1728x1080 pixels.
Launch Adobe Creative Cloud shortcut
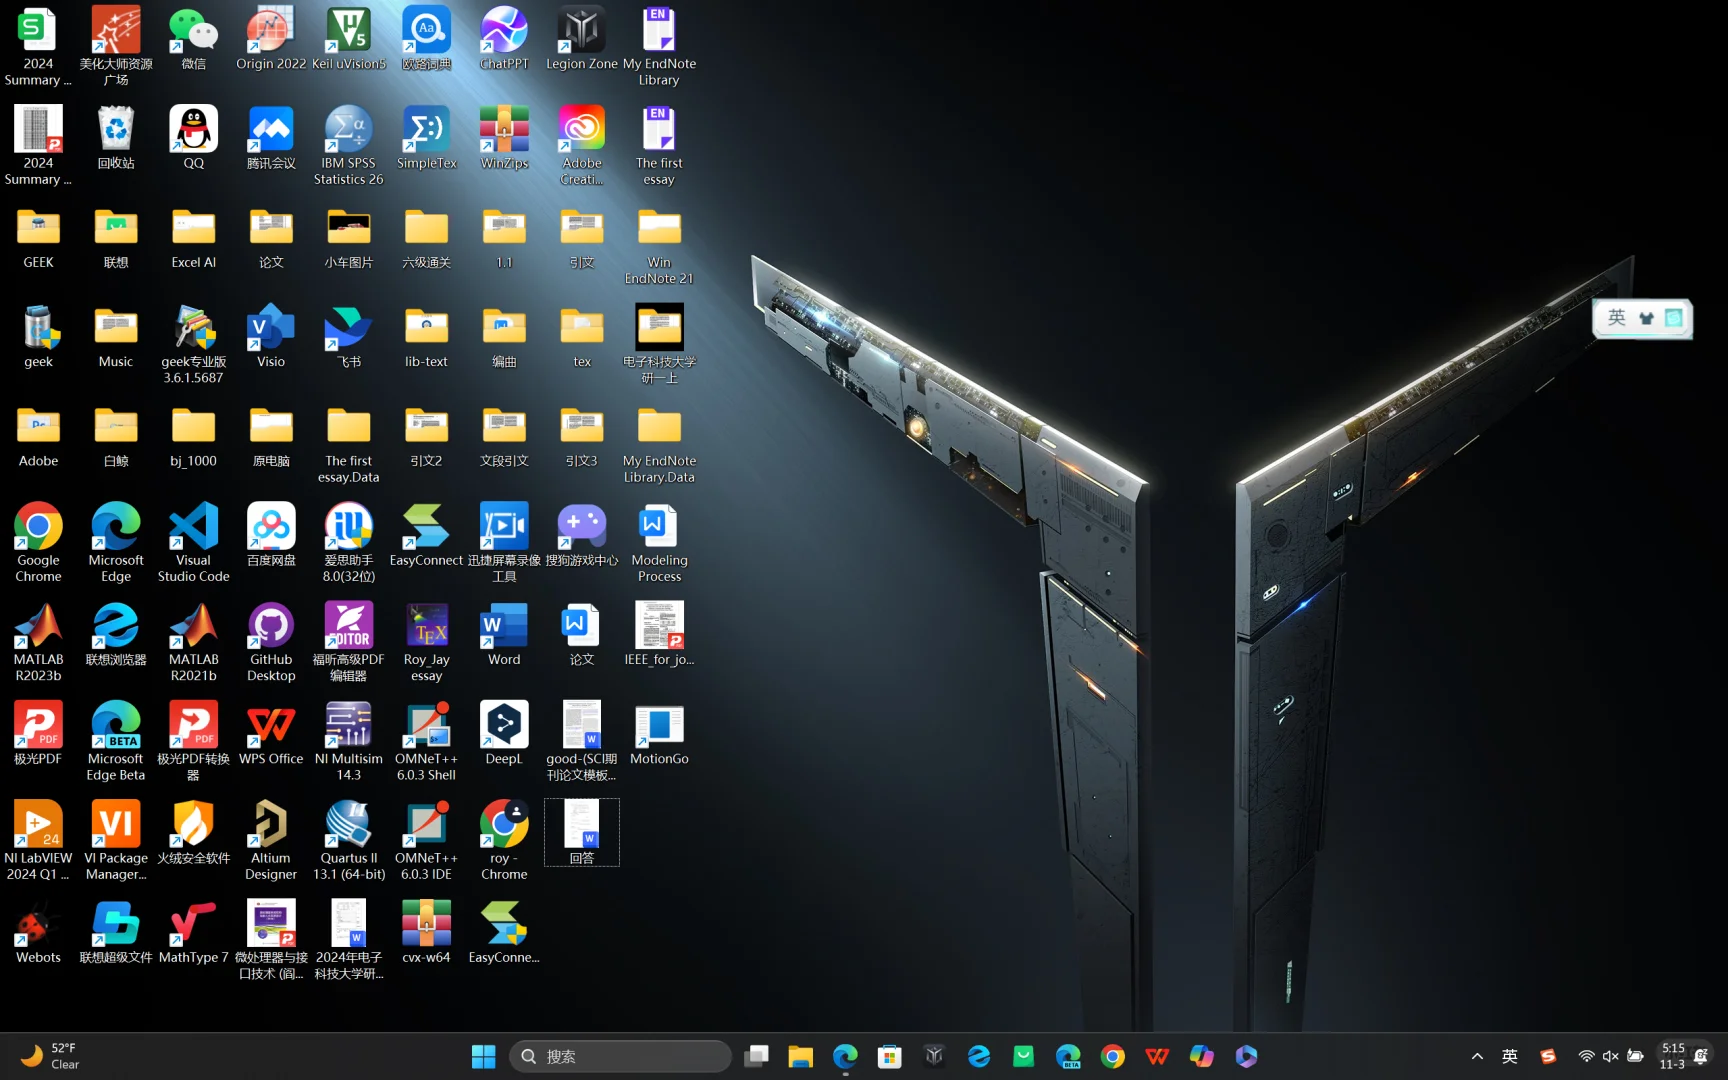pos(581,146)
